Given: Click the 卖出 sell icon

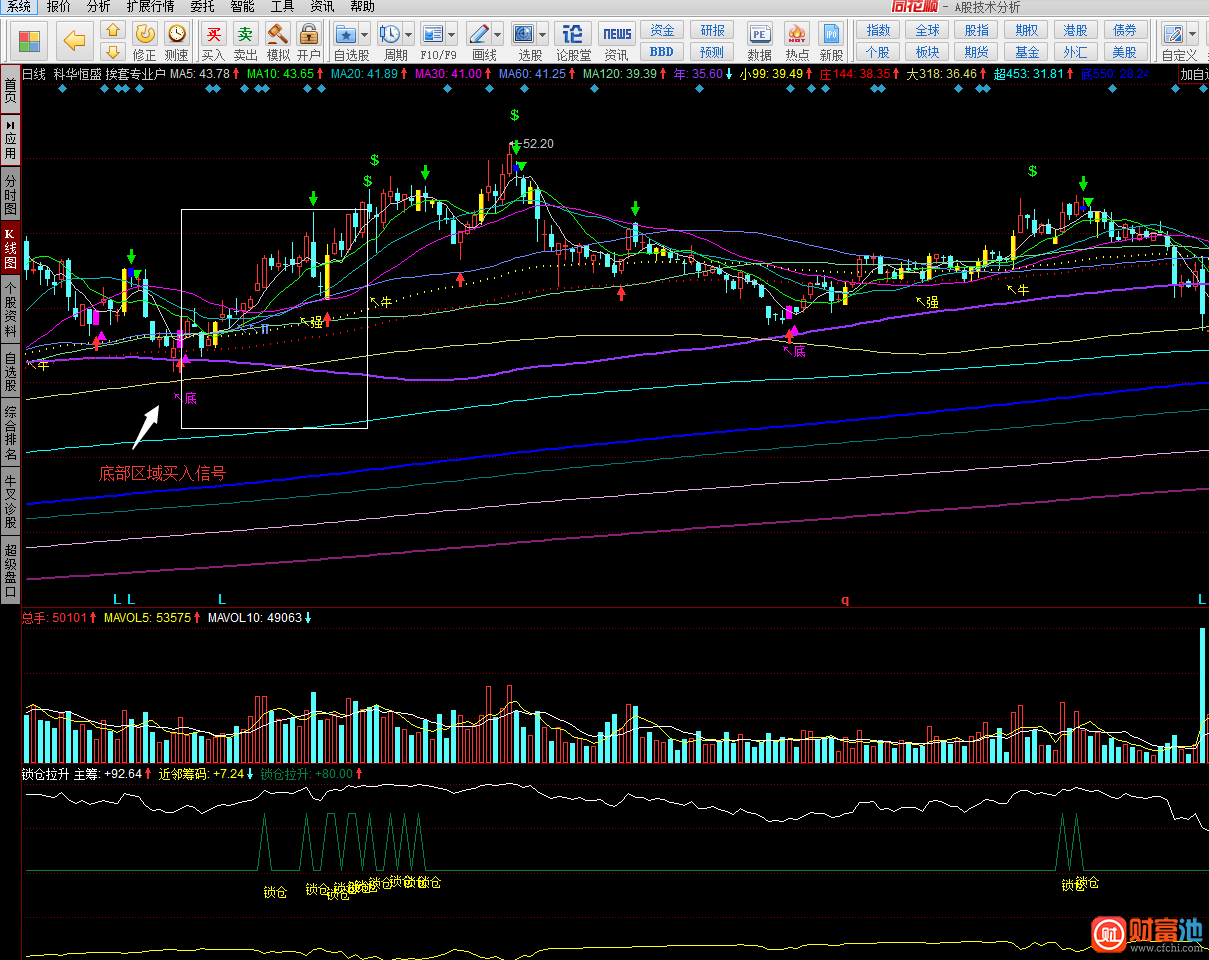Looking at the screenshot, I should pos(245,41).
